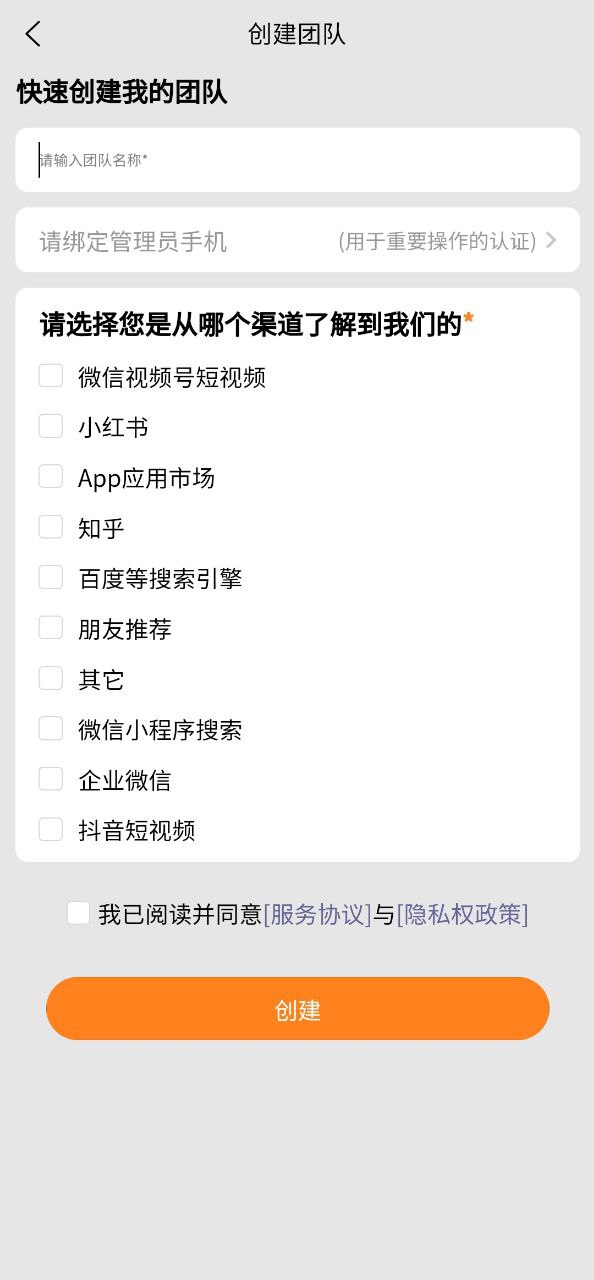Select the App应用市场 checkbox
Screen dimensions: 594x1280
point(51,477)
